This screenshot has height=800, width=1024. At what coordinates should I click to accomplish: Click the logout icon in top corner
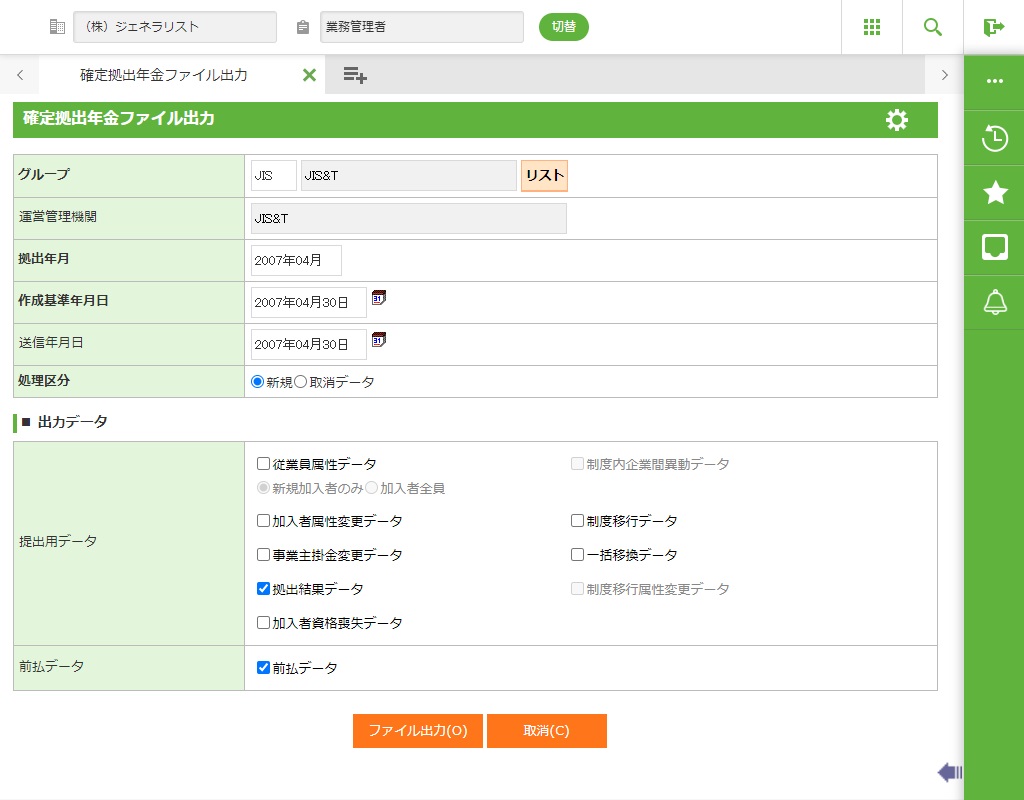[993, 27]
